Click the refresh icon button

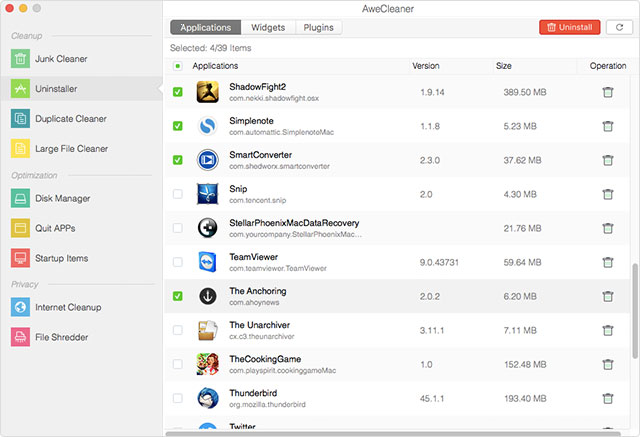click(x=619, y=28)
